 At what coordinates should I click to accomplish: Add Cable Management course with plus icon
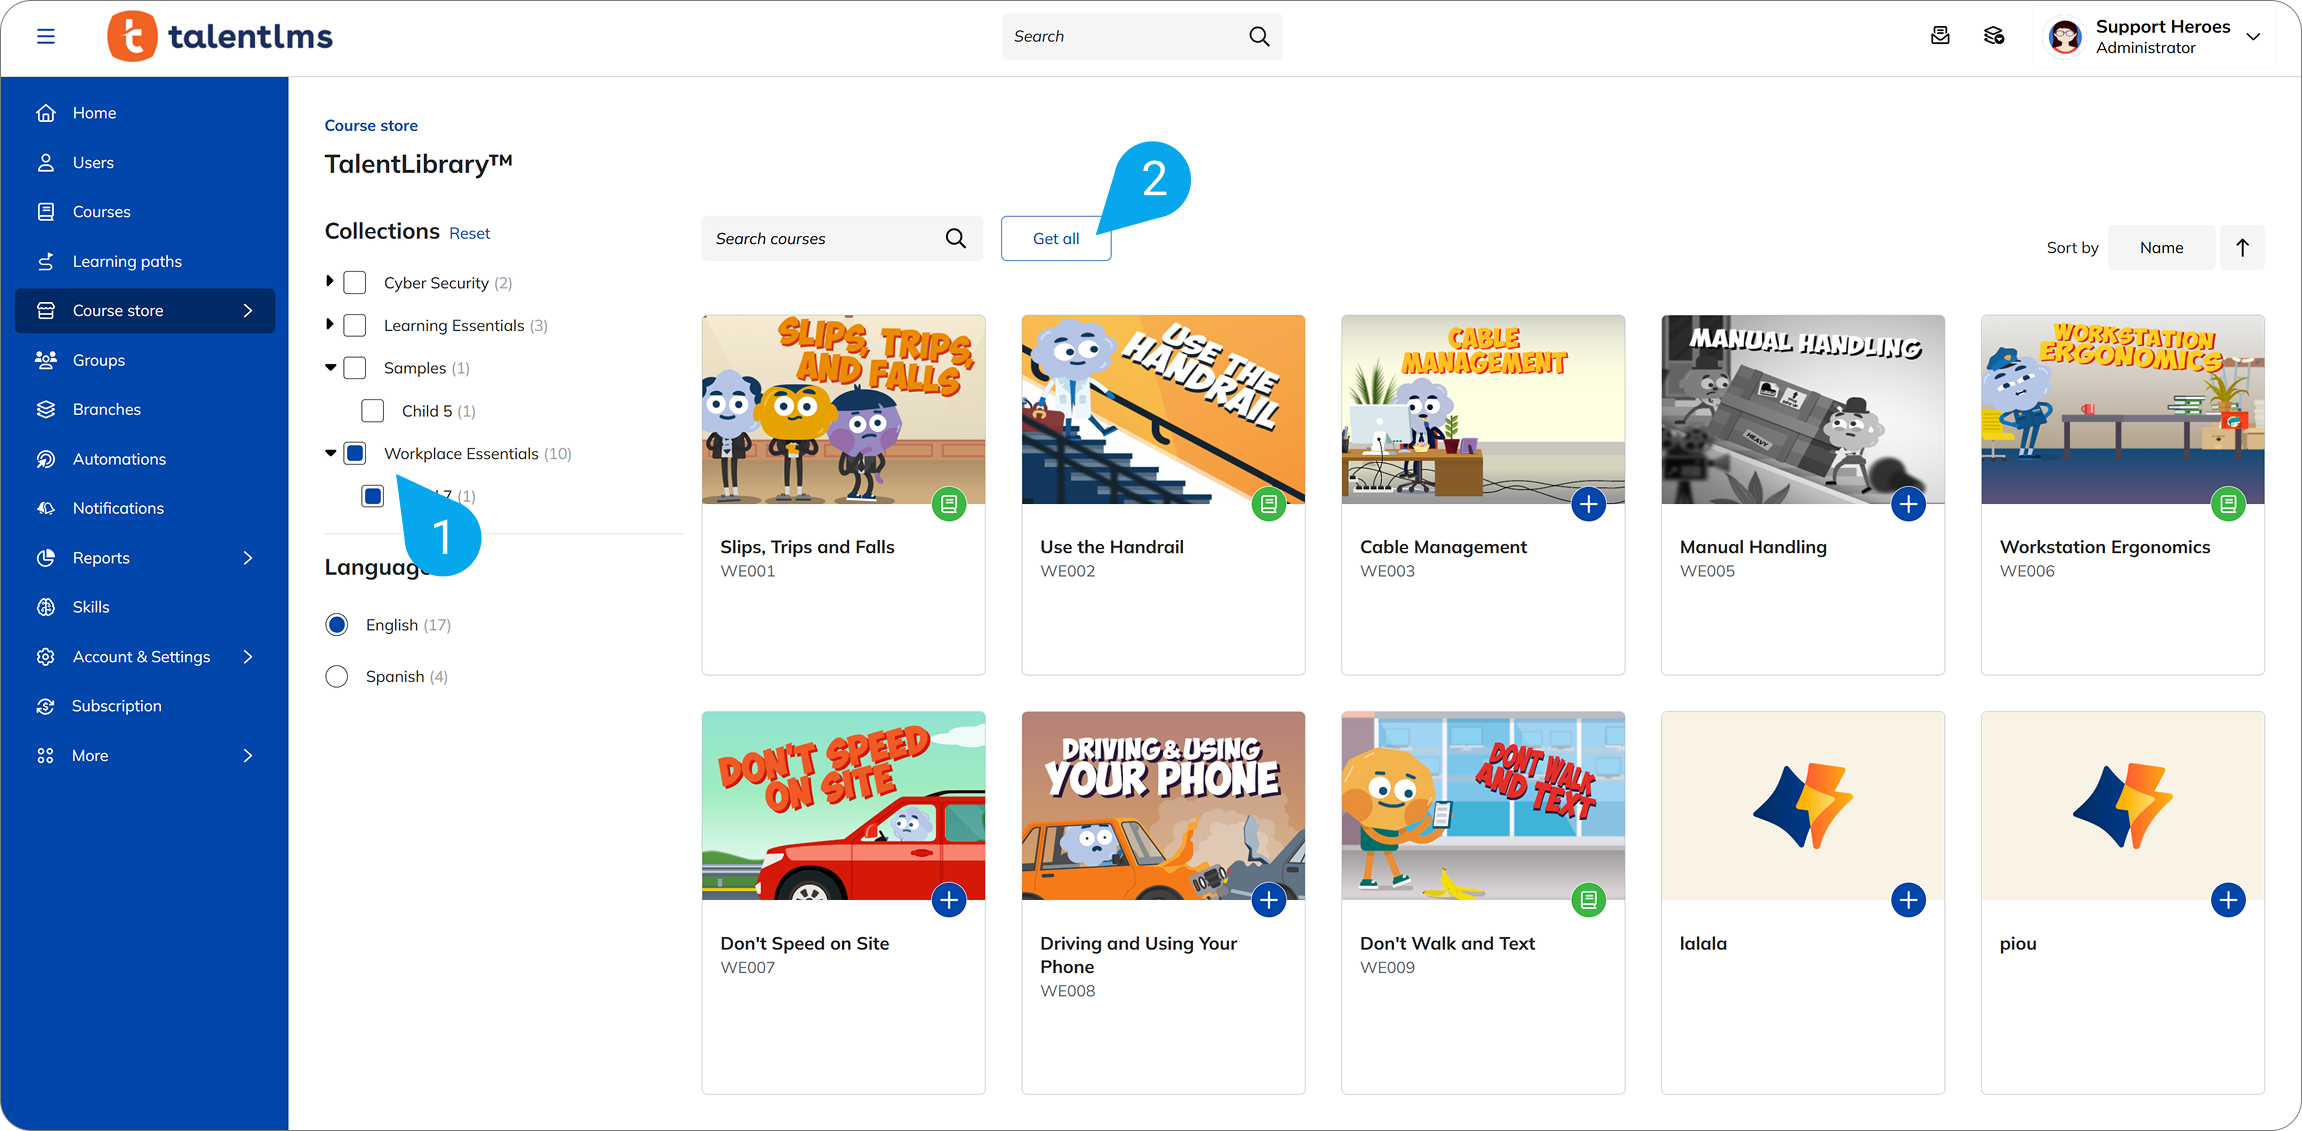tap(1588, 504)
